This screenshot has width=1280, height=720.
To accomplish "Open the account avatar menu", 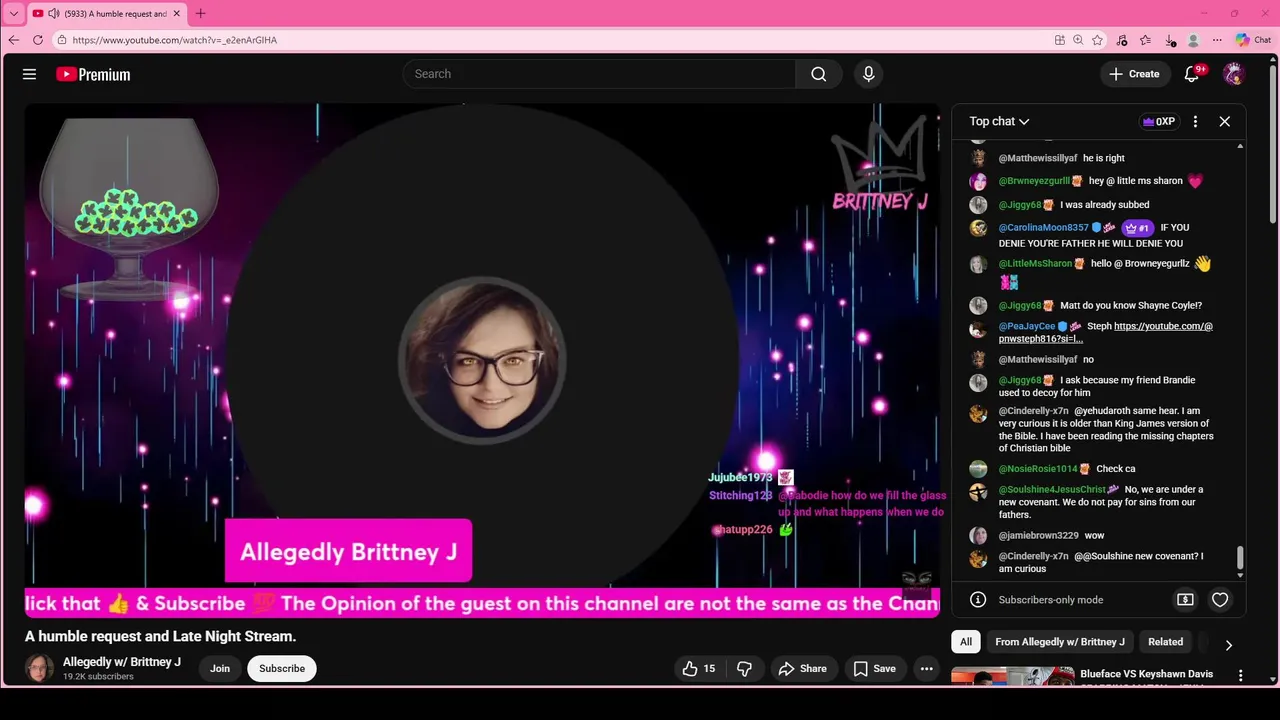I will coord(1234,74).
